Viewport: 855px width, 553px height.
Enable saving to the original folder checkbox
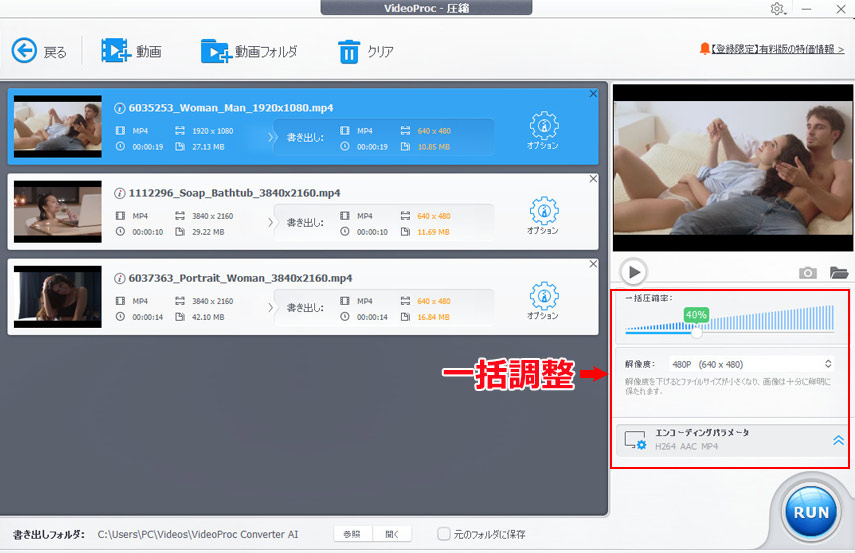click(x=444, y=534)
